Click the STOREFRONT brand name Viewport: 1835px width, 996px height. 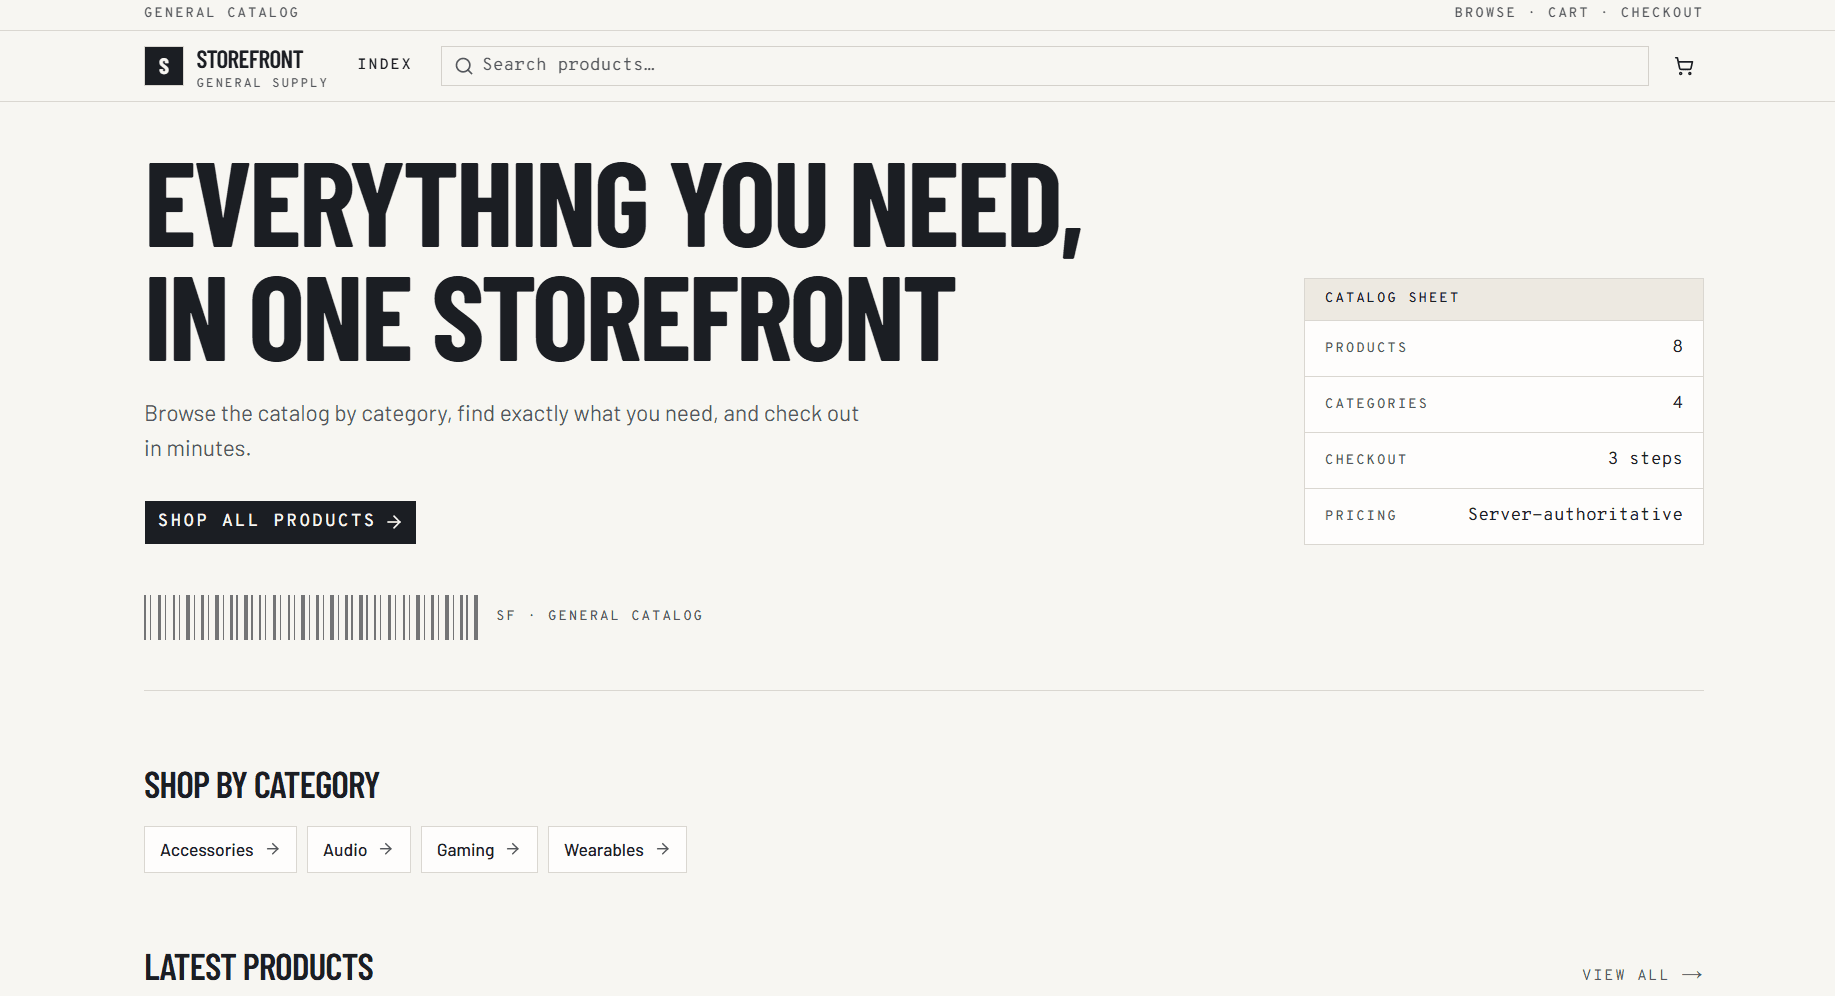click(x=249, y=60)
